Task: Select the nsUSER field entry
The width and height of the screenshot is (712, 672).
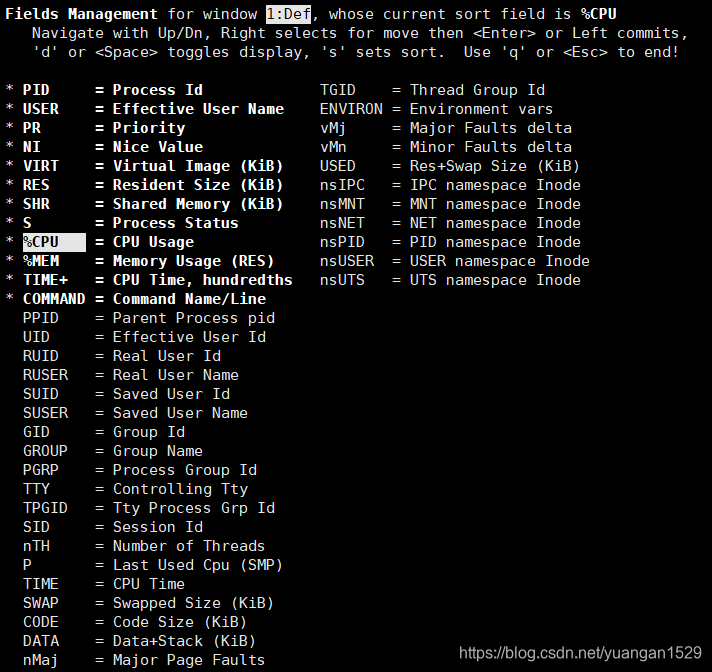Action: tap(455, 261)
